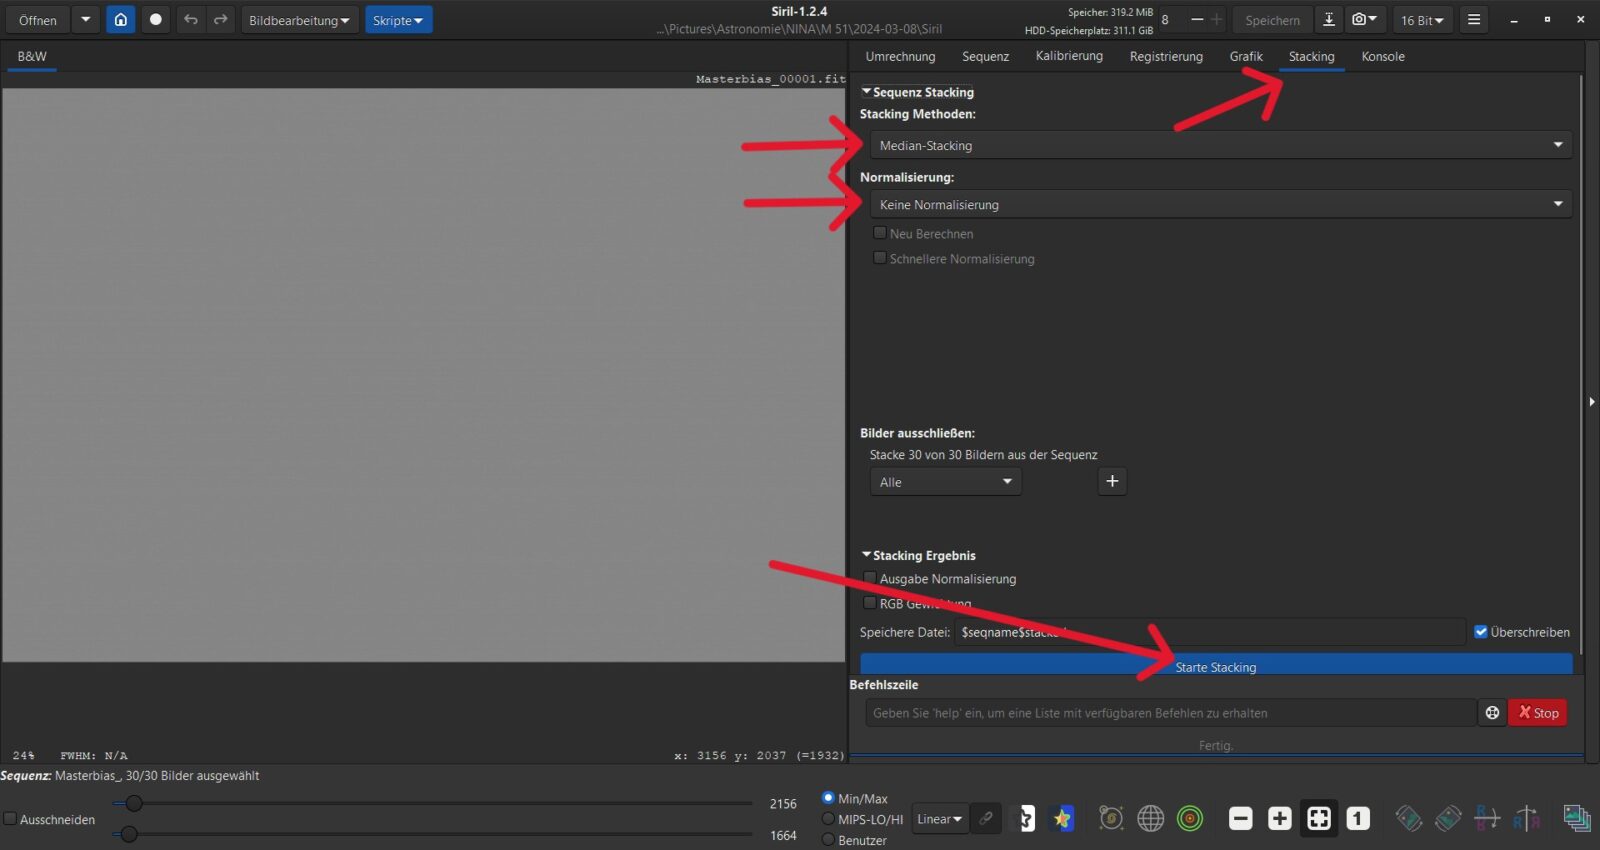
Task: Open the snapshot camera menu
Action: (x=1364, y=19)
